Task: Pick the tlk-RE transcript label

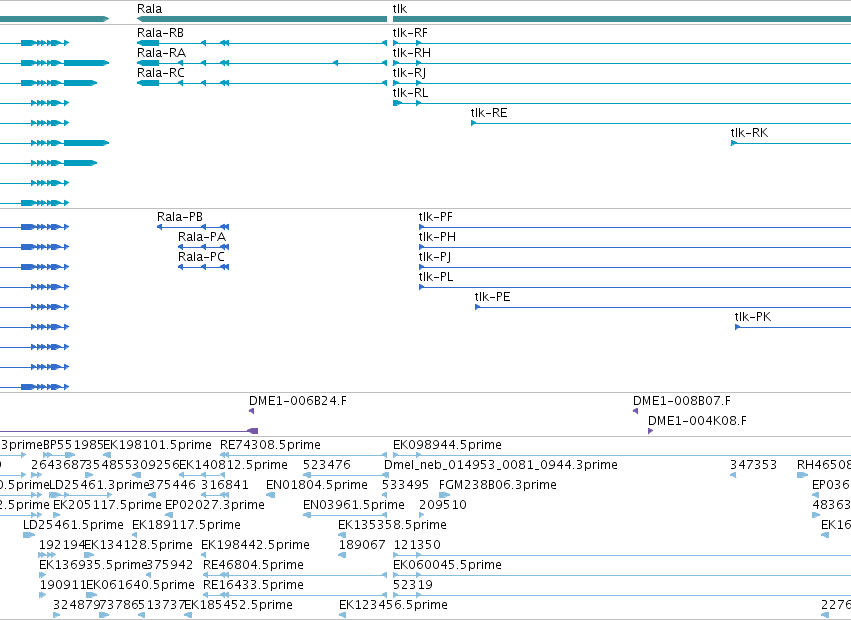Action: (489, 113)
